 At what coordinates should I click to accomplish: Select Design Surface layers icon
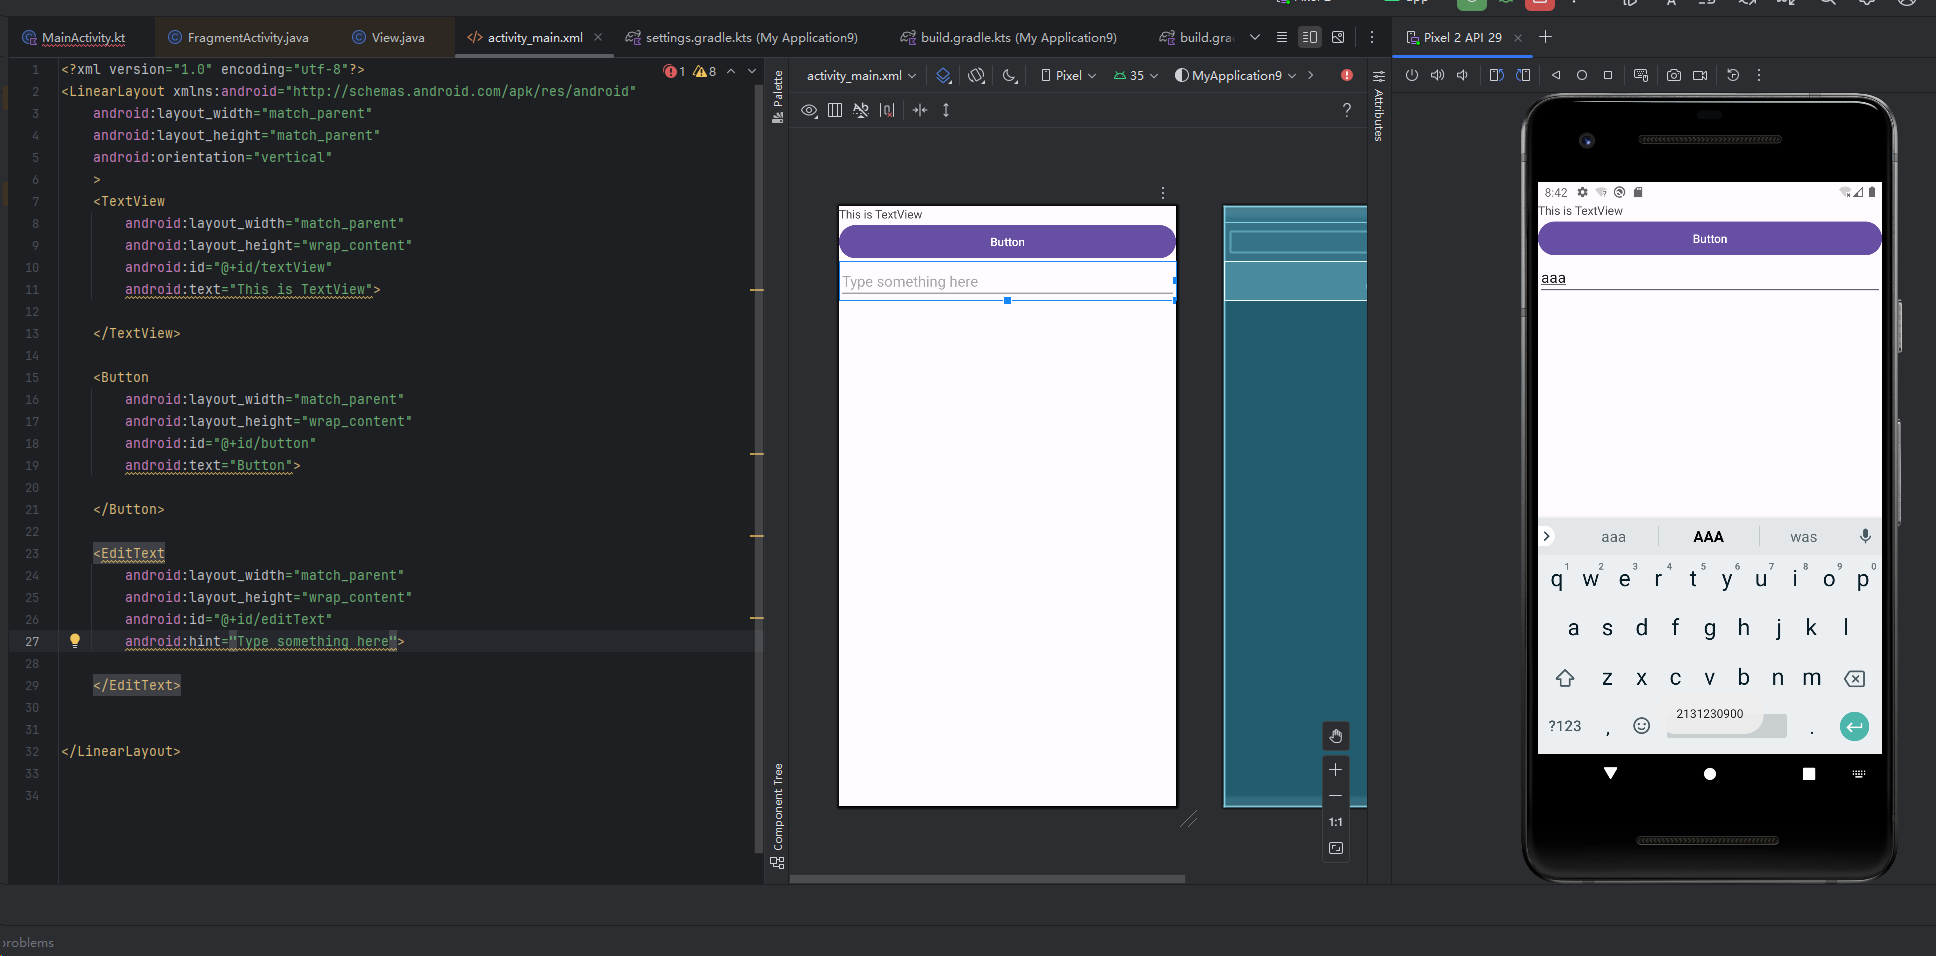(x=943, y=75)
